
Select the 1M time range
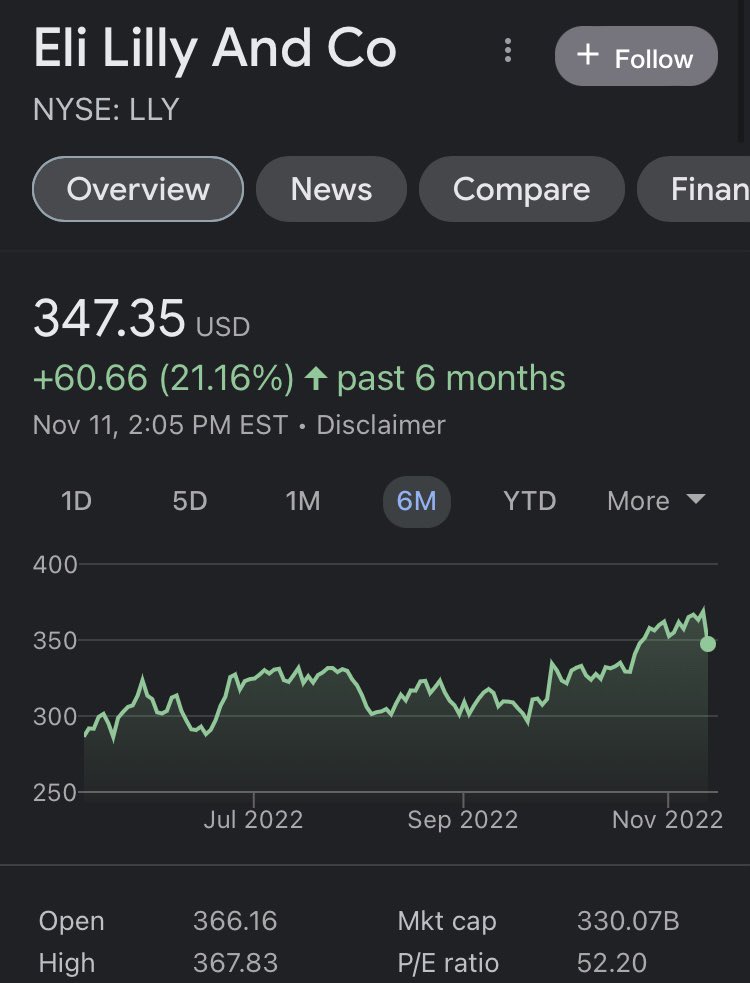[x=303, y=501]
